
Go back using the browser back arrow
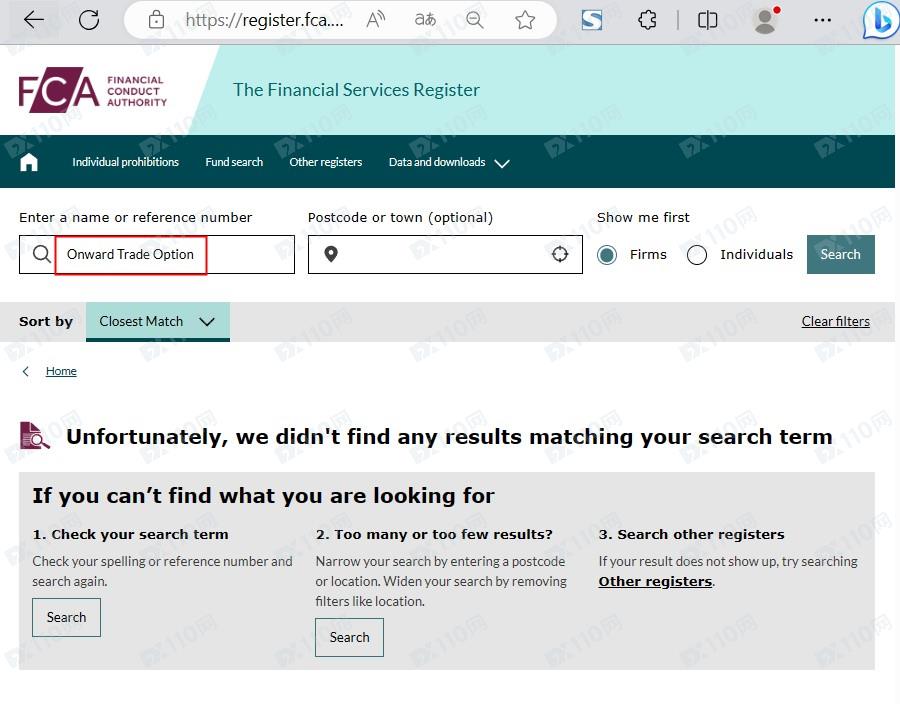(33, 20)
